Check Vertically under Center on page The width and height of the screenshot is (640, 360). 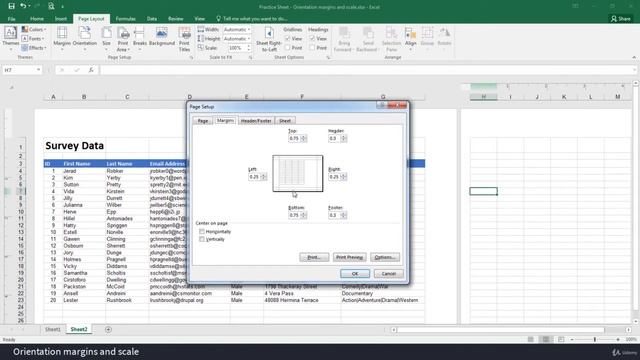pos(202,239)
